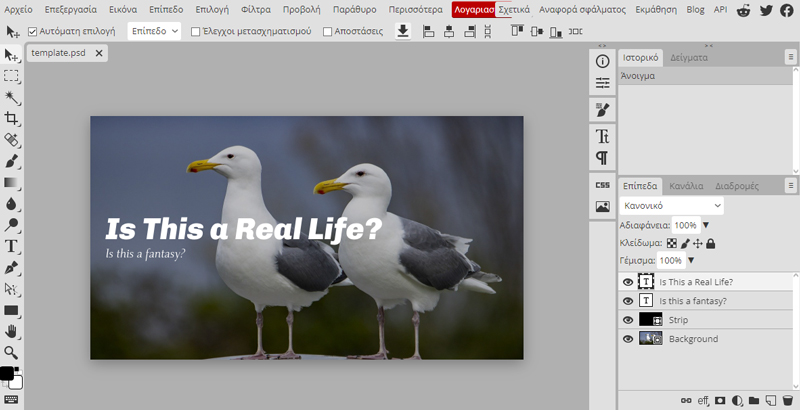Image resolution: width=800 pixels, height=410 pixels.
Task: Open the Φίλτρα menu
Action: 256,9
